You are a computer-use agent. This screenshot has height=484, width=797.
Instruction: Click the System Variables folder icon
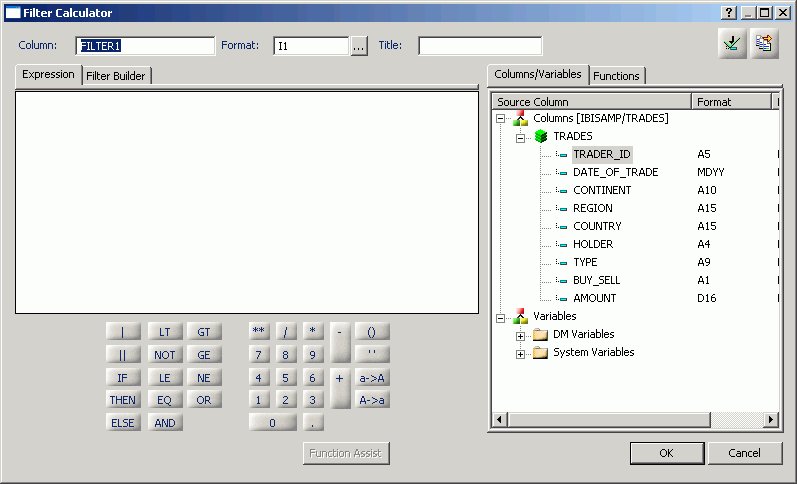click(x=540, y=352)
